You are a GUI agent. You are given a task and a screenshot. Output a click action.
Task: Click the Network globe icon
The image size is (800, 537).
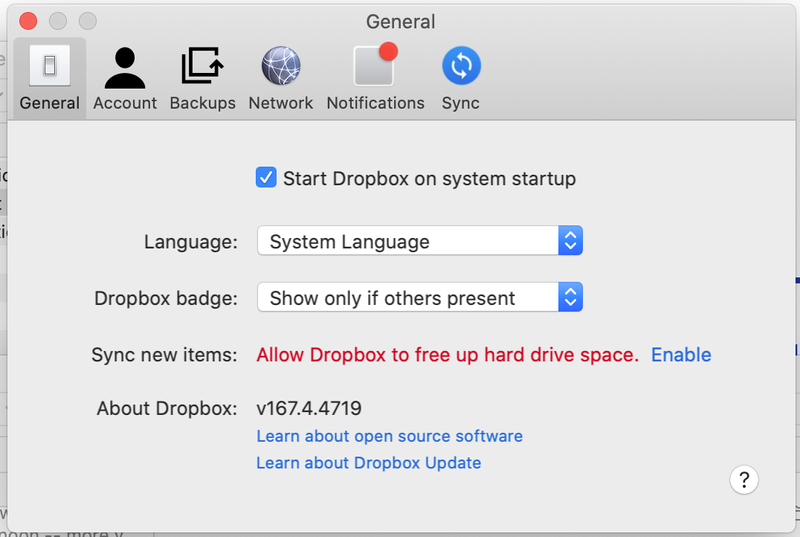[x=280, y=67]
